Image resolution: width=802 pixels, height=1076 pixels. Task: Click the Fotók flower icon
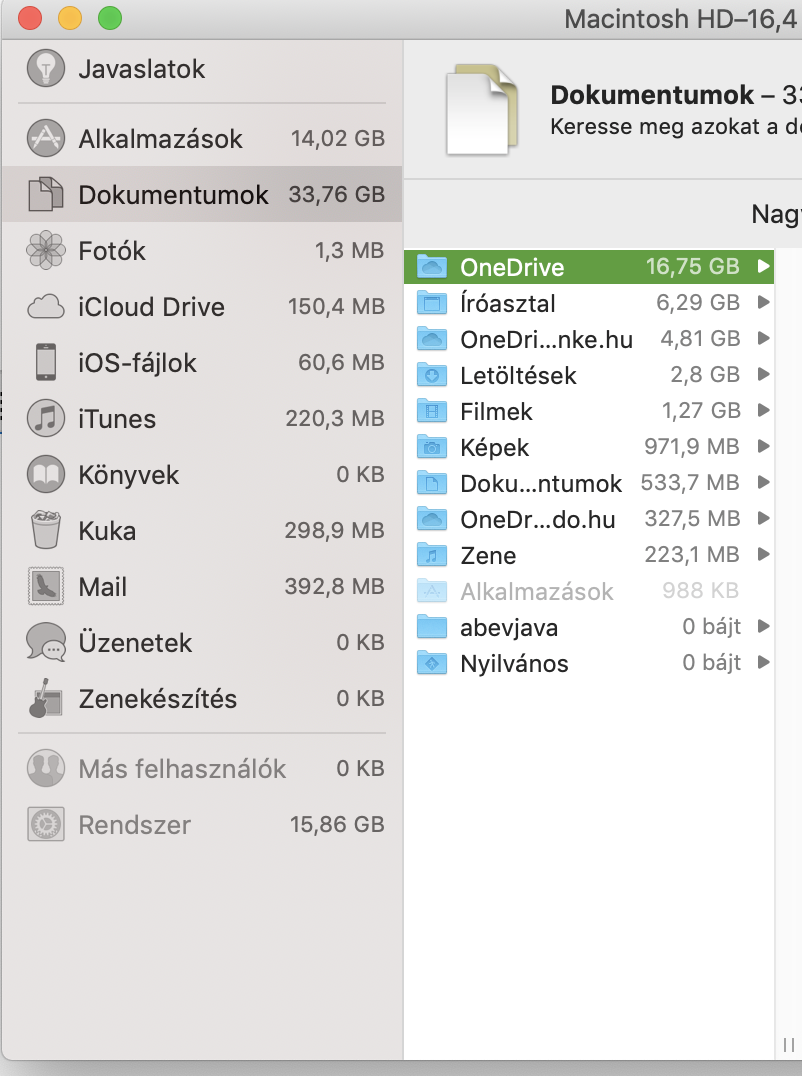[46, 250]
